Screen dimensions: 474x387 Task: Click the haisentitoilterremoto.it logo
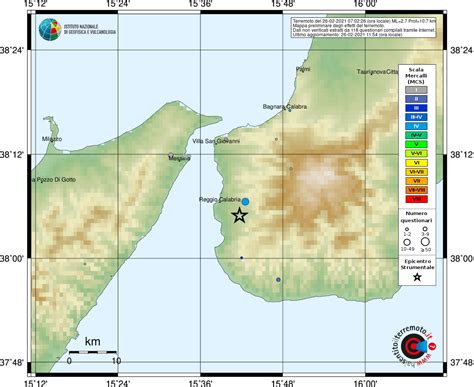[x=415, y=346]
